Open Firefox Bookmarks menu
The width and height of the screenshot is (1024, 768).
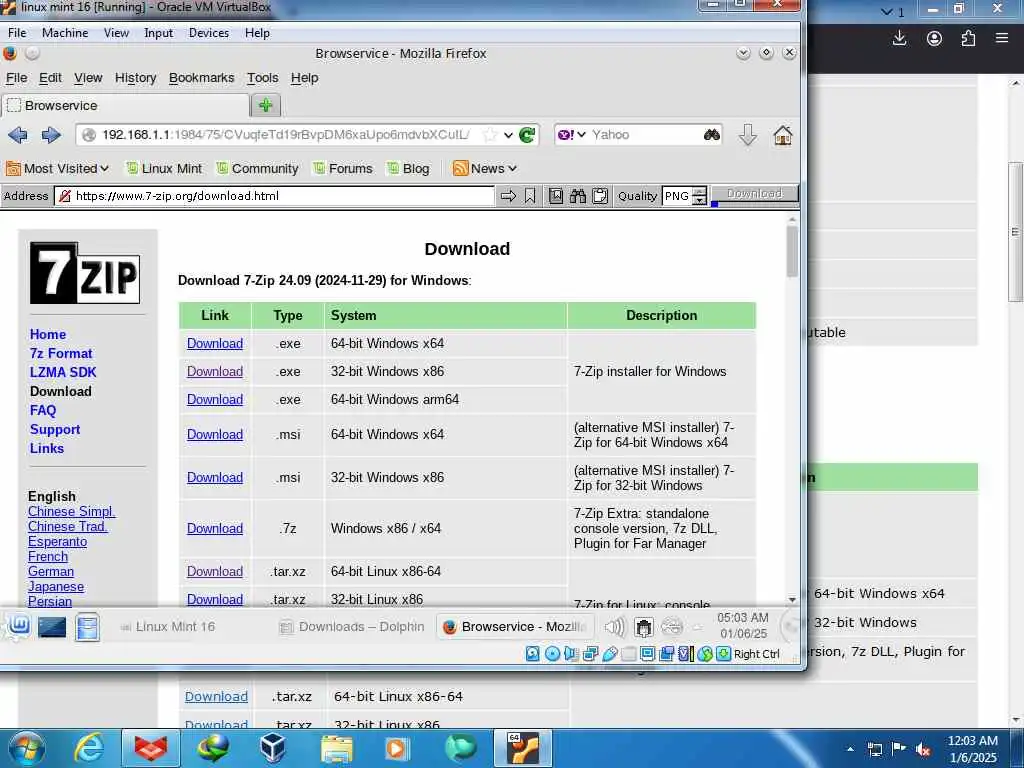(201, 78)
